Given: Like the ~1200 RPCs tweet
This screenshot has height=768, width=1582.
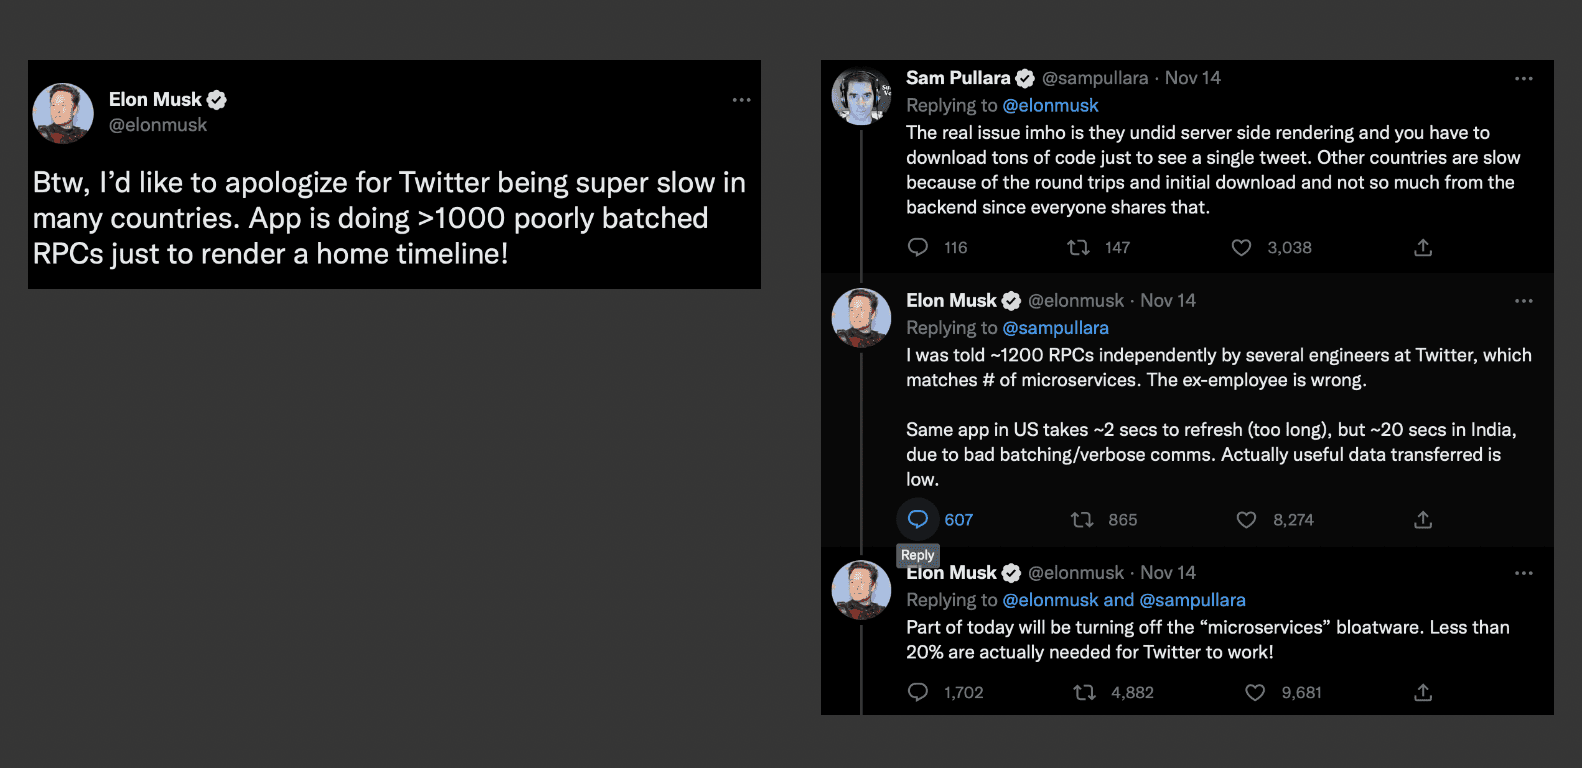Looking at the screenshot, I should point(1246,519).
